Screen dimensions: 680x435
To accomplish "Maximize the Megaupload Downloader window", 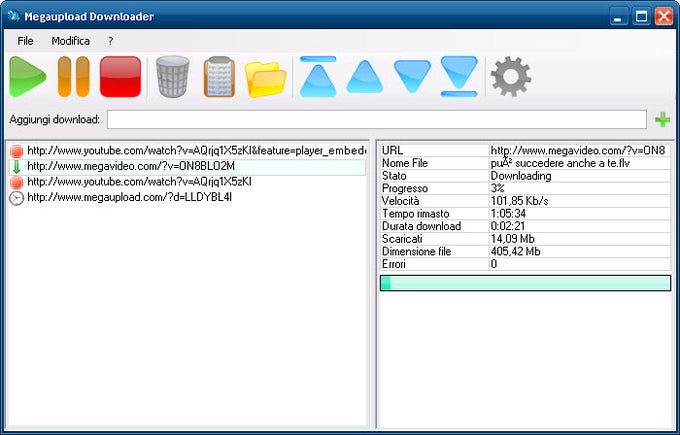I will point(641,16).
